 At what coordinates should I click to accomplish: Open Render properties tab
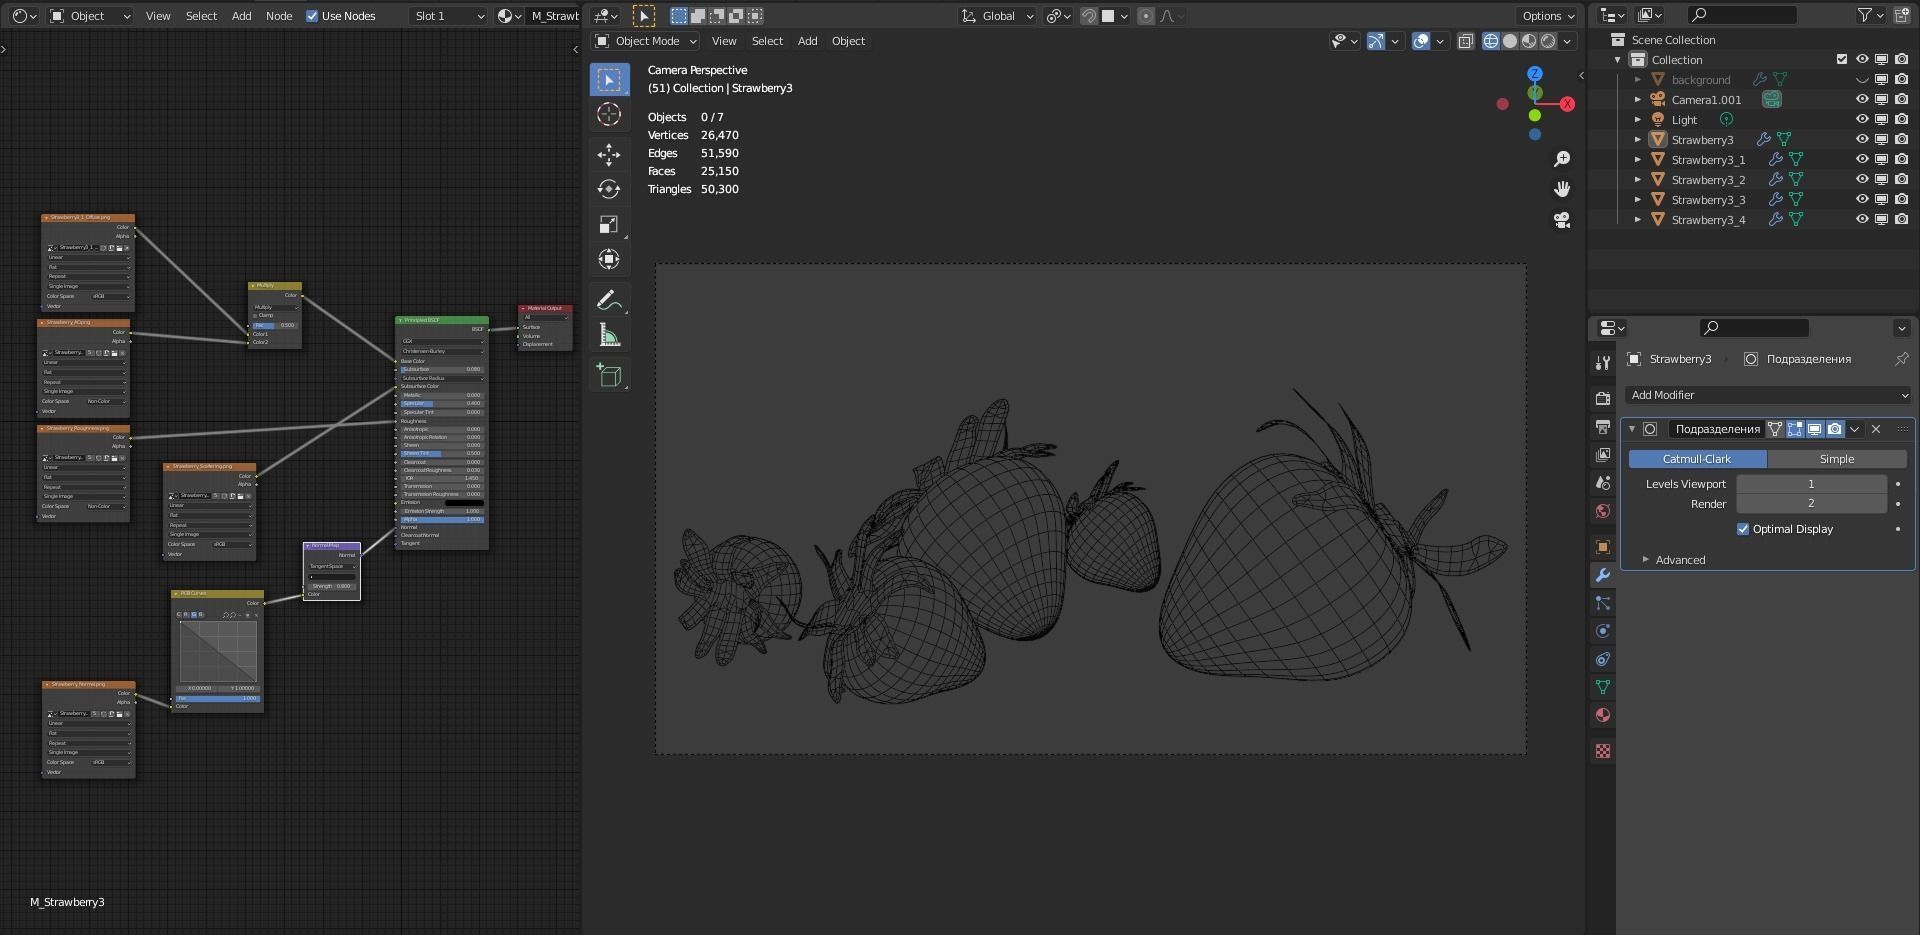tap(1603, 399)
